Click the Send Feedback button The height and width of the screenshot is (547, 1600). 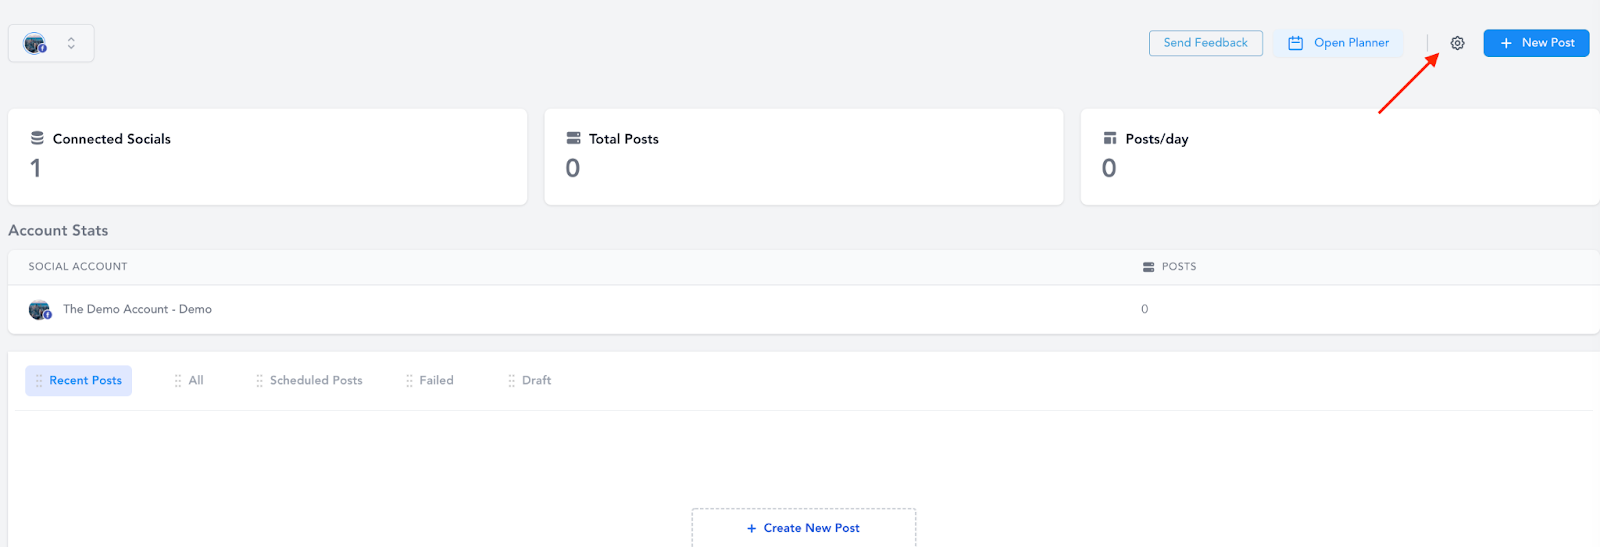click(x=1205, y=43)
